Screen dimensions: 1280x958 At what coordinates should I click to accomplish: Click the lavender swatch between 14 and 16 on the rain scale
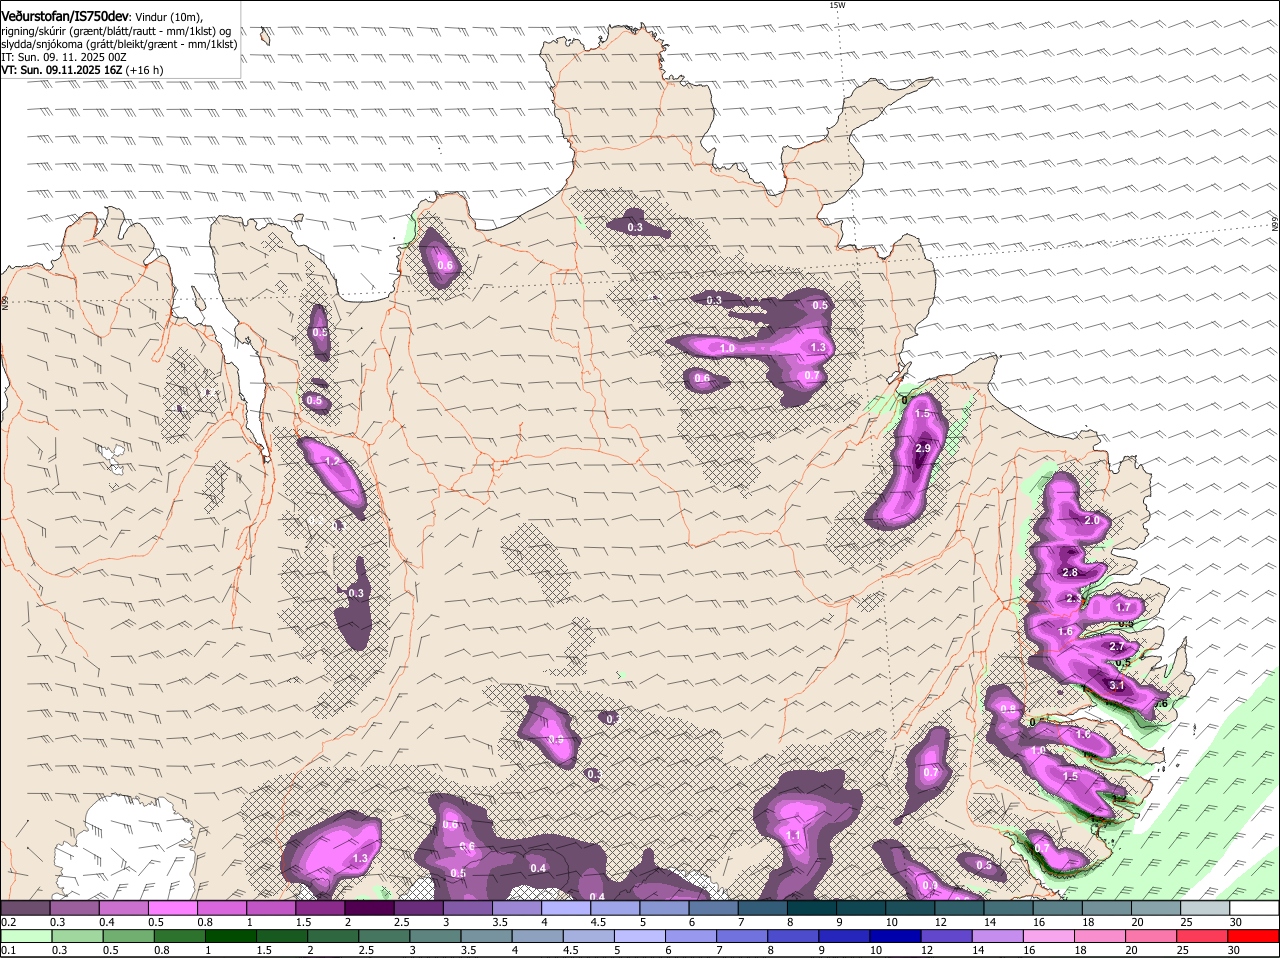(998, 936)
